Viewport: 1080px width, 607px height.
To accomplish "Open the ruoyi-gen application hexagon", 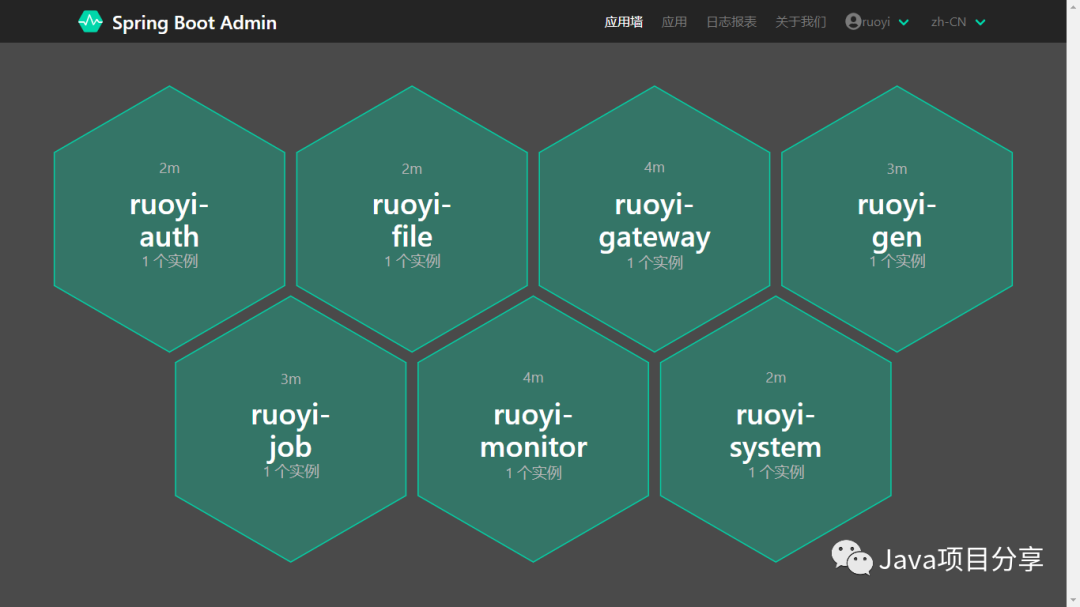I will pos(897,219).
